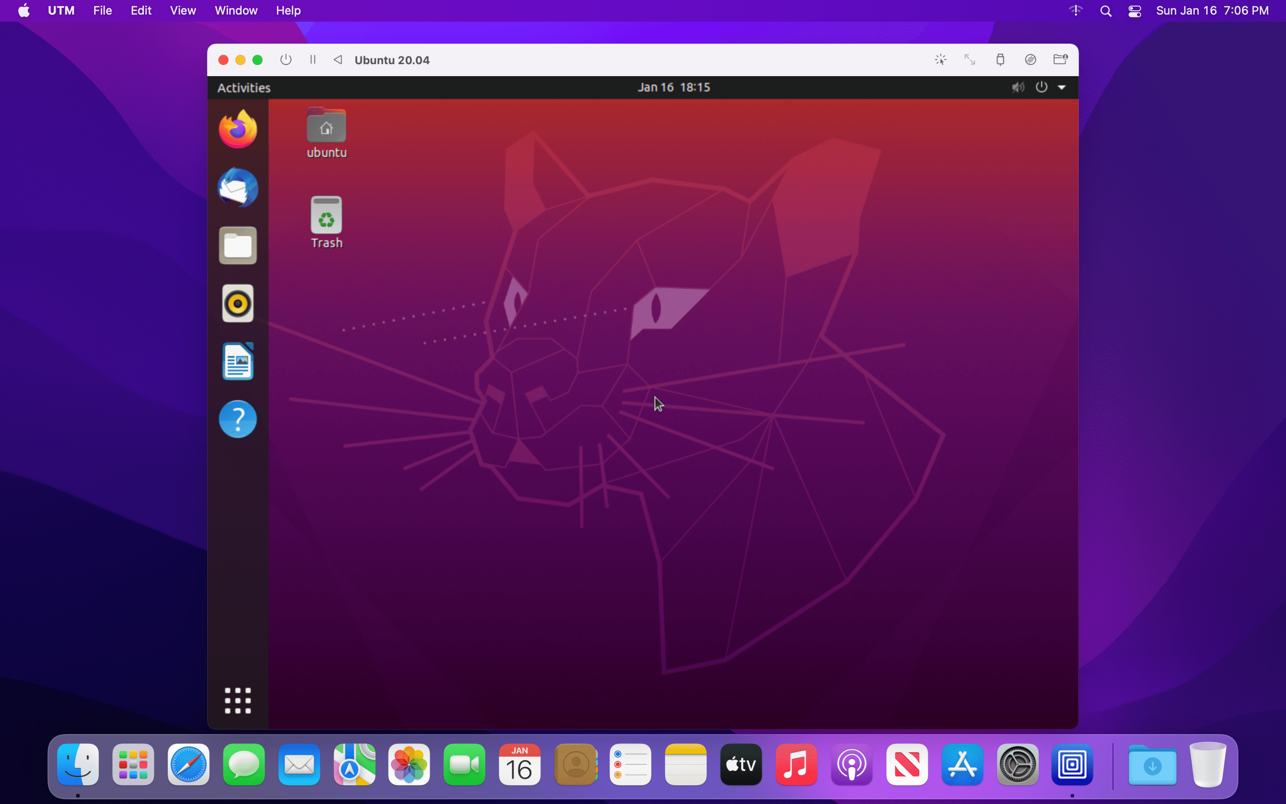This screenshot has height=804, width=1286.
Task: Restart the VM with the UTM triangle button
Action: [x=338, y=60]
